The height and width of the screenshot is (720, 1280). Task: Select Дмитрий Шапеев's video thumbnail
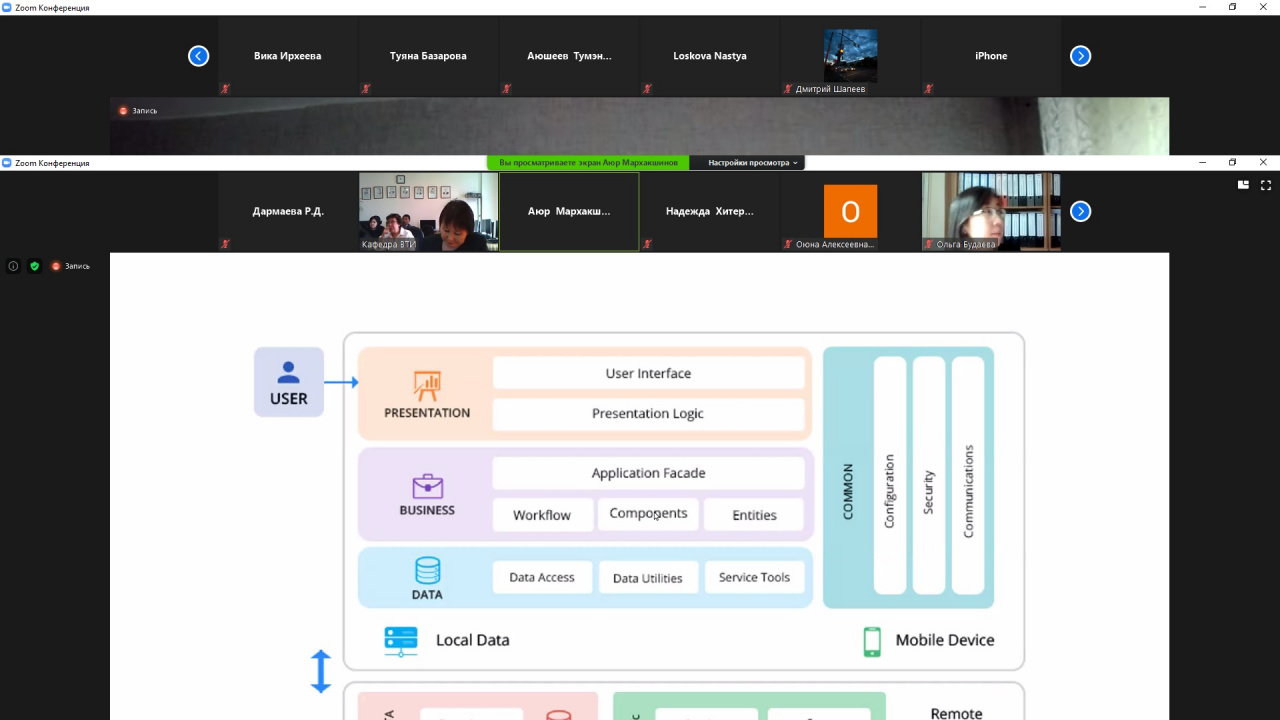850,56
